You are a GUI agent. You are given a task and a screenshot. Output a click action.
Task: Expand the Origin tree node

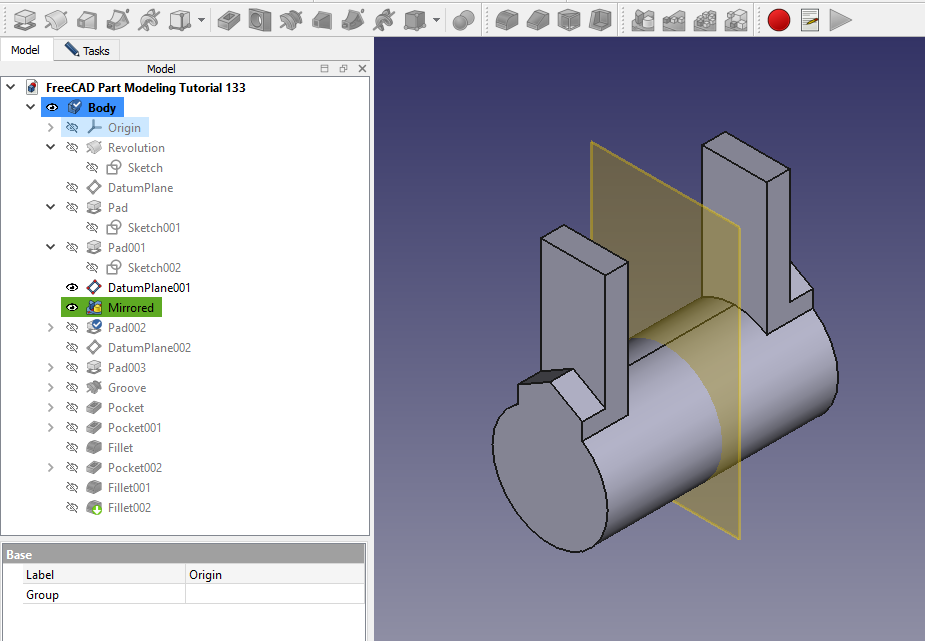(x=51, y=128)
